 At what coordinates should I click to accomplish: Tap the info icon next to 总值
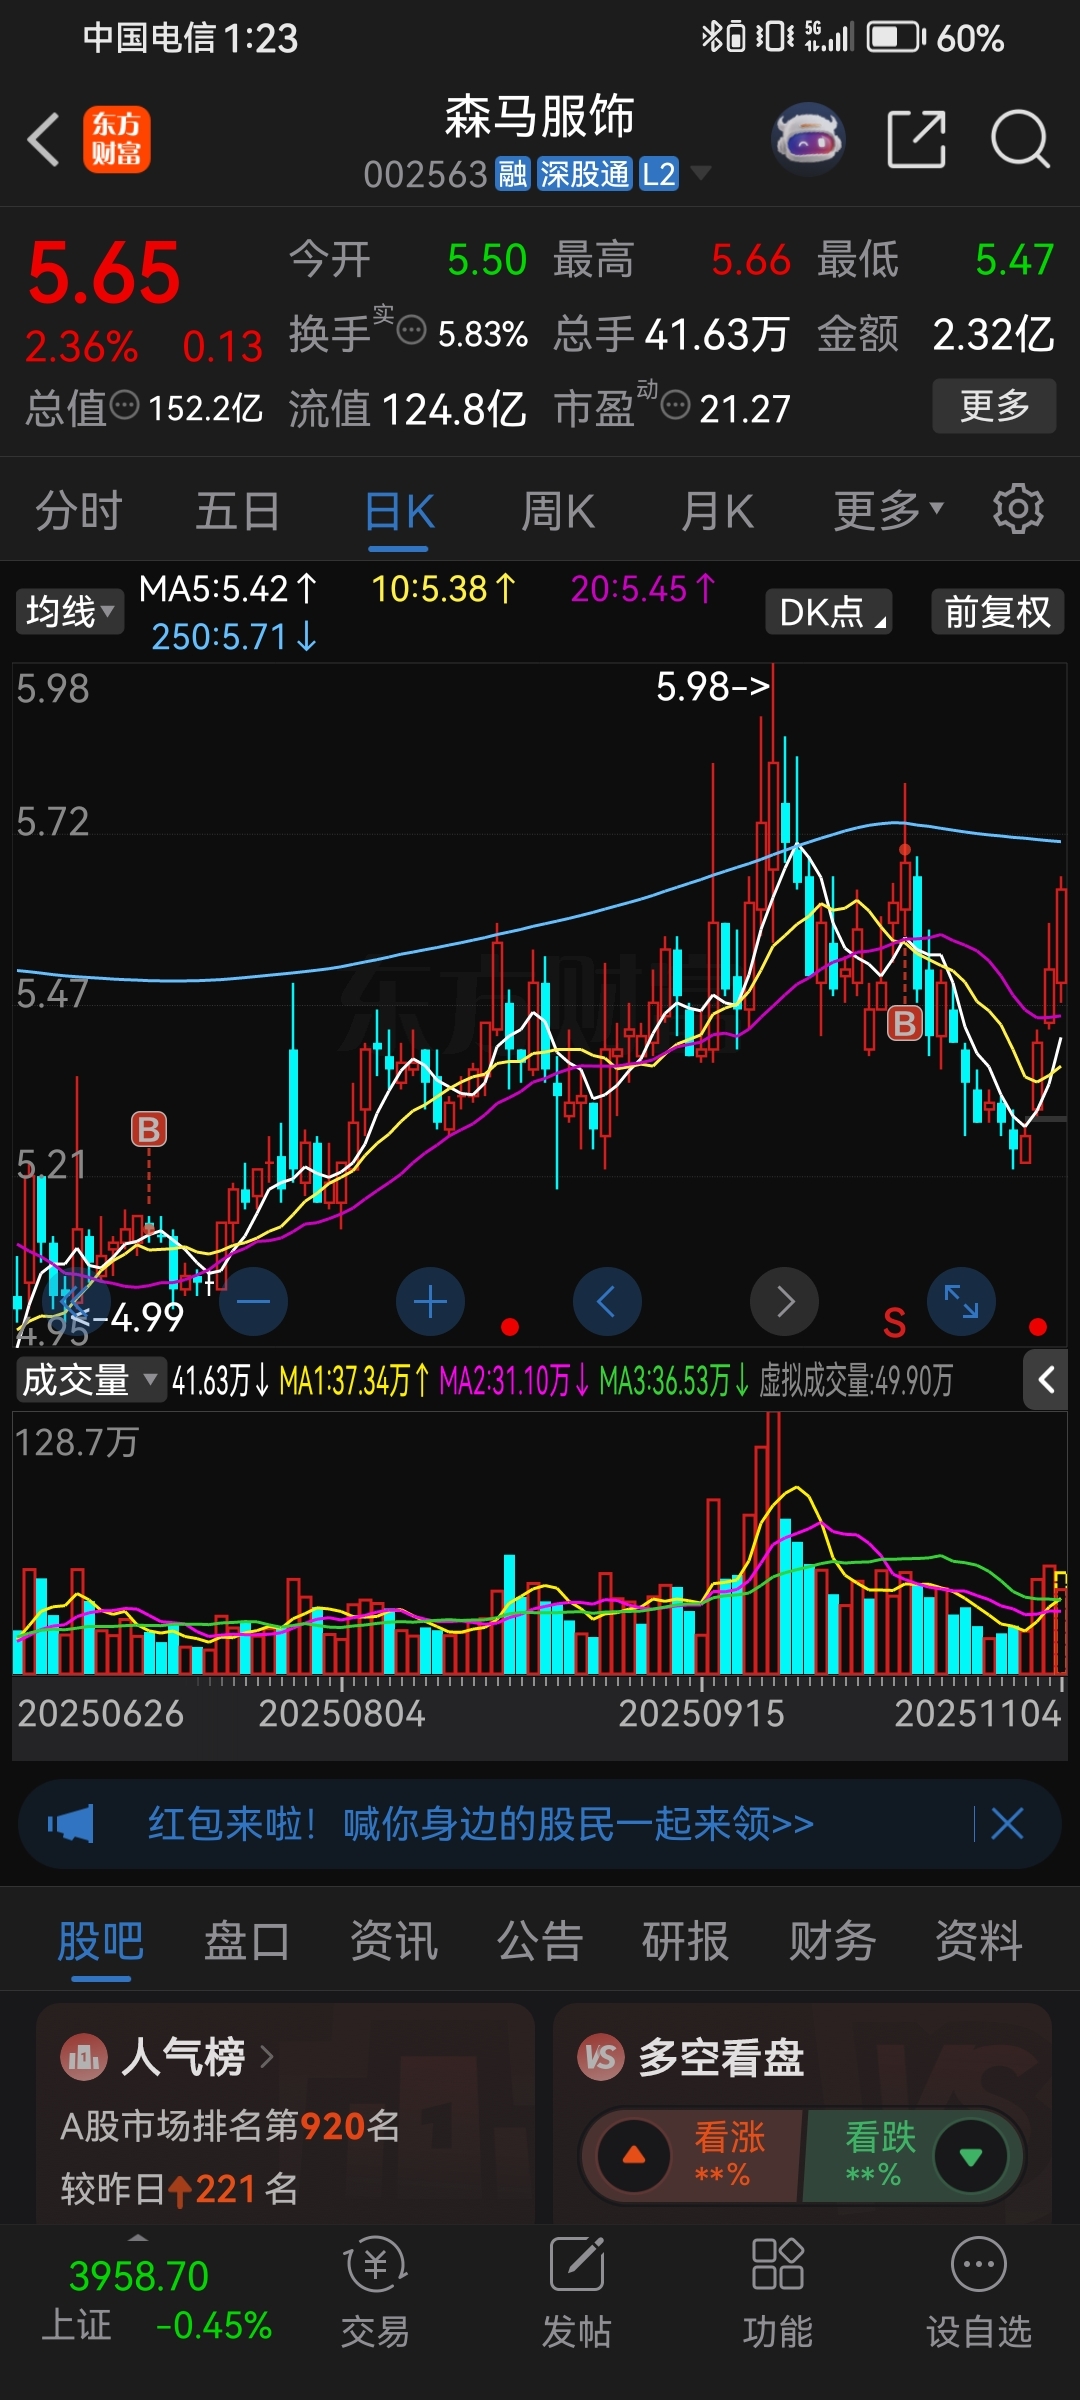pos(124,406)
